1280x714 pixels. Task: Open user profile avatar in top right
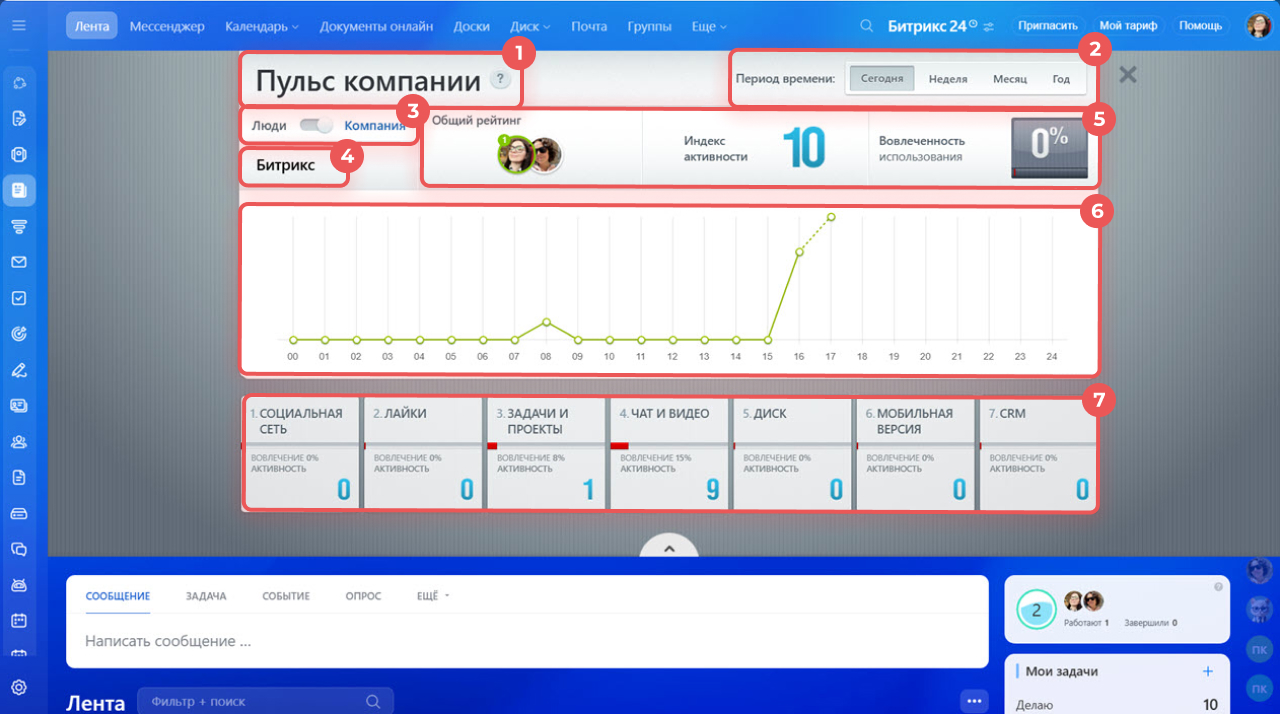pyautogui.click(x=1258, y=26)
